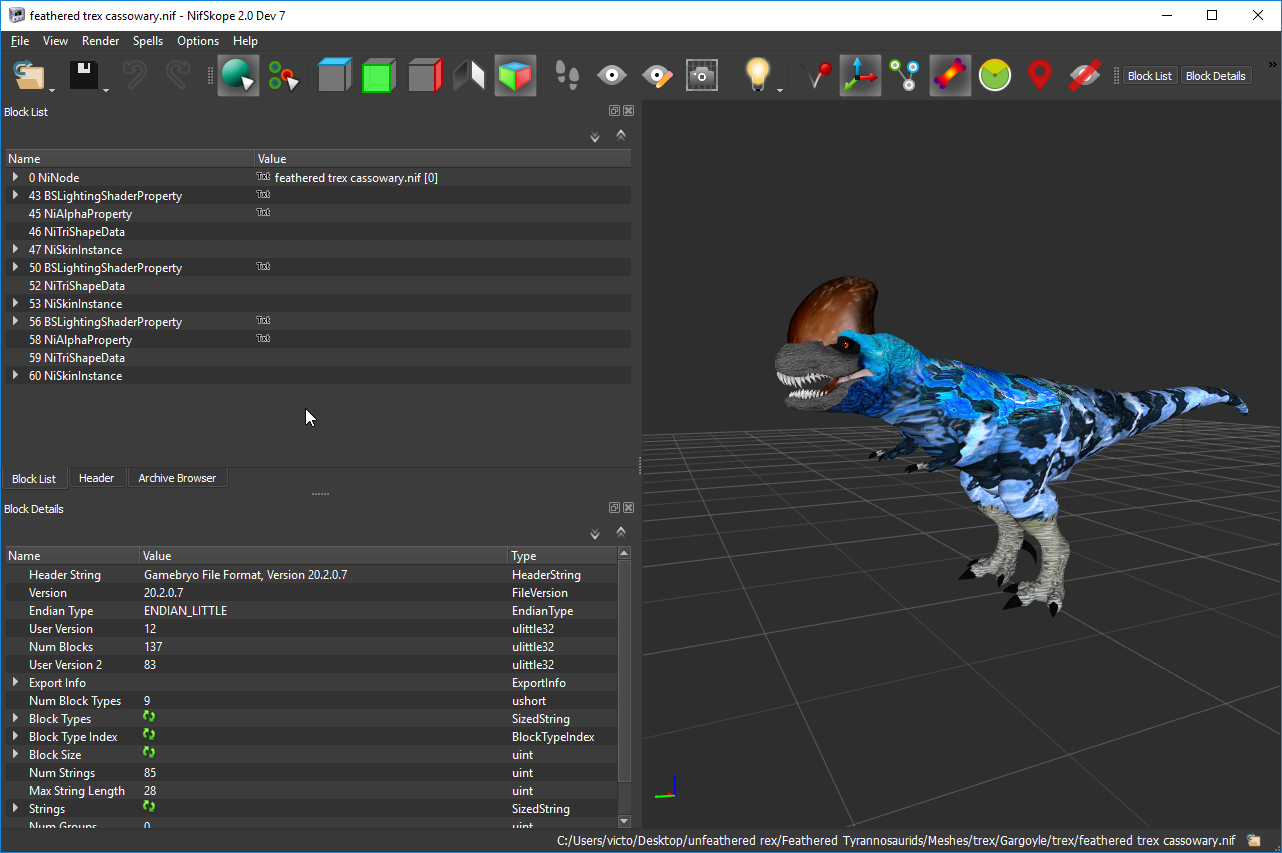Toggle the show axes icon

tap(859, 76)
